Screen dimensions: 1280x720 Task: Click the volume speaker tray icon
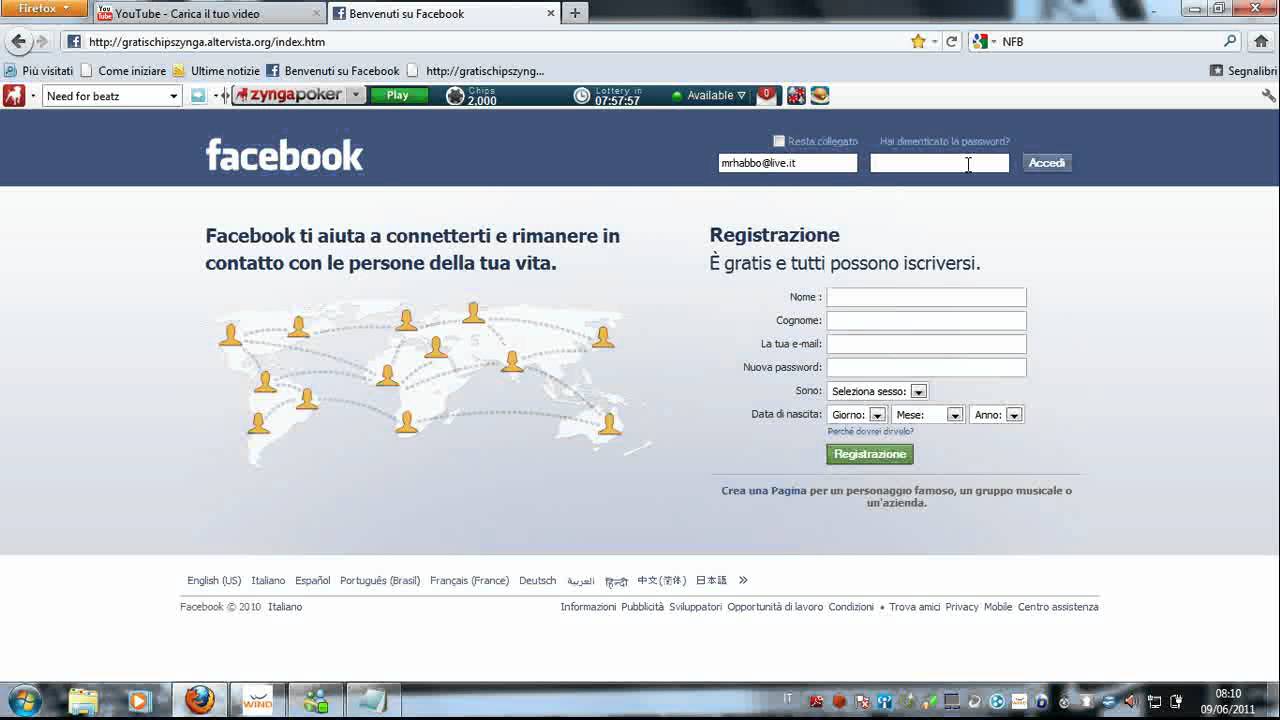point(1131,701)
